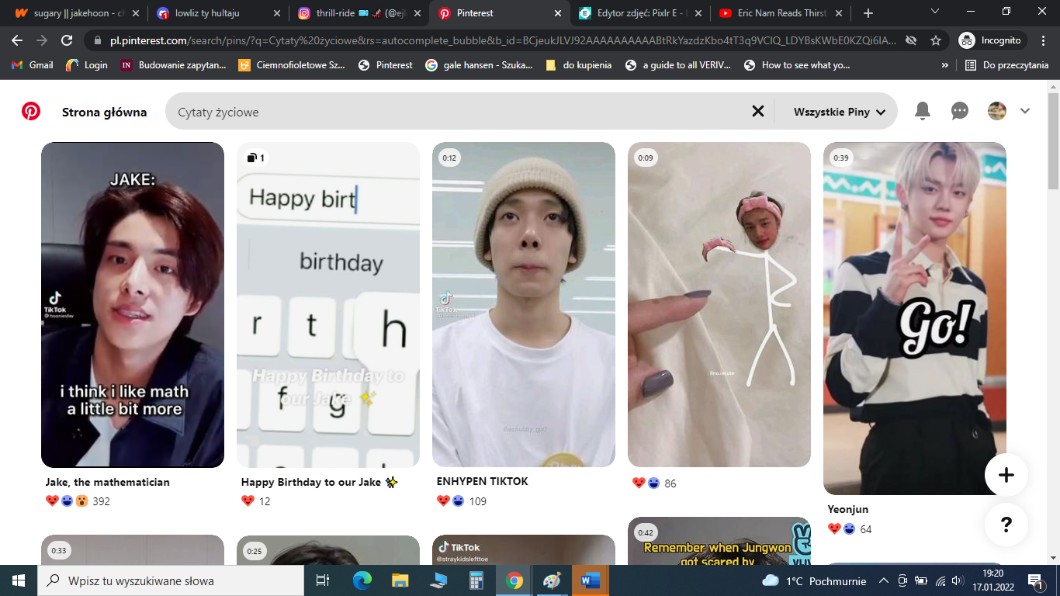The image size is (1060, 596).
Task: Open Gmail bookmark in bookmarks bar
Action: [32, 65]
